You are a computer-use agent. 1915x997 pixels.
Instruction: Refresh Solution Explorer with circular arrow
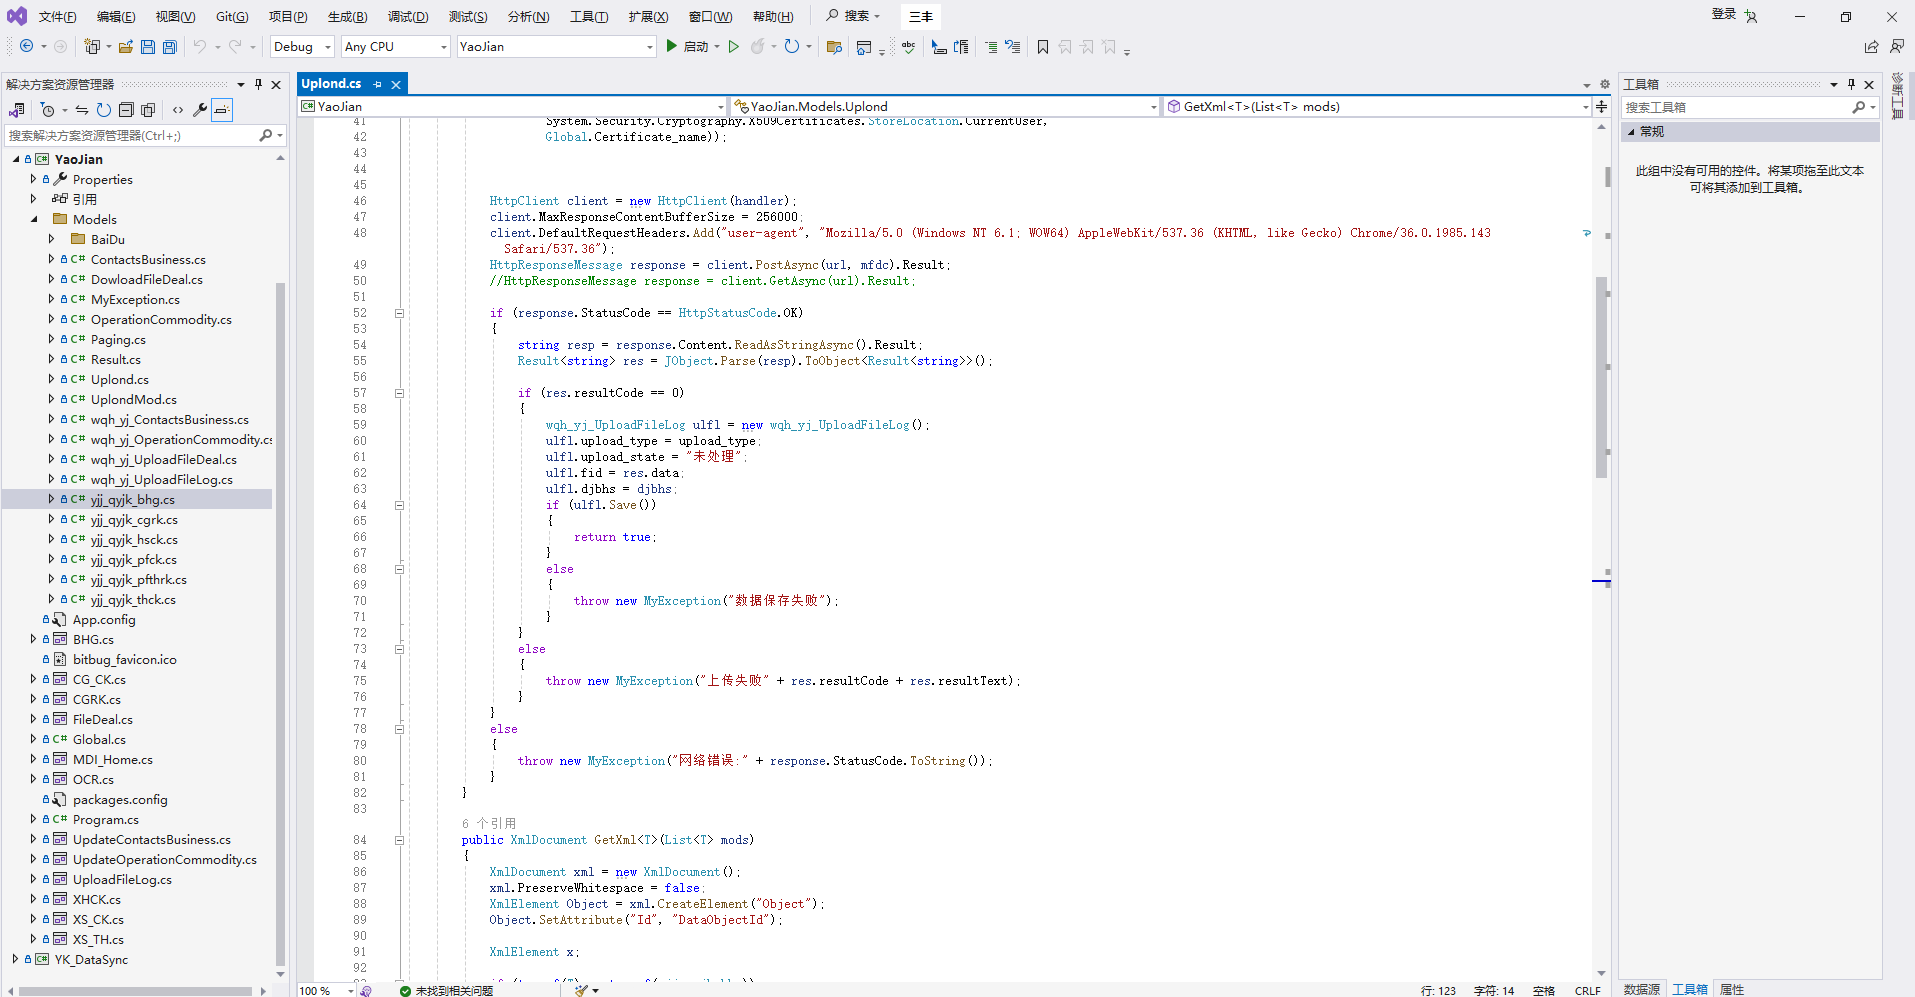point(104,110)
